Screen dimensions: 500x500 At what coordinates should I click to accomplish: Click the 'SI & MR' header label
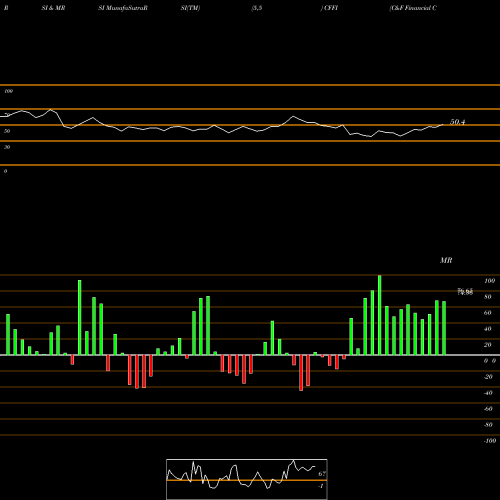coord(53,8)
